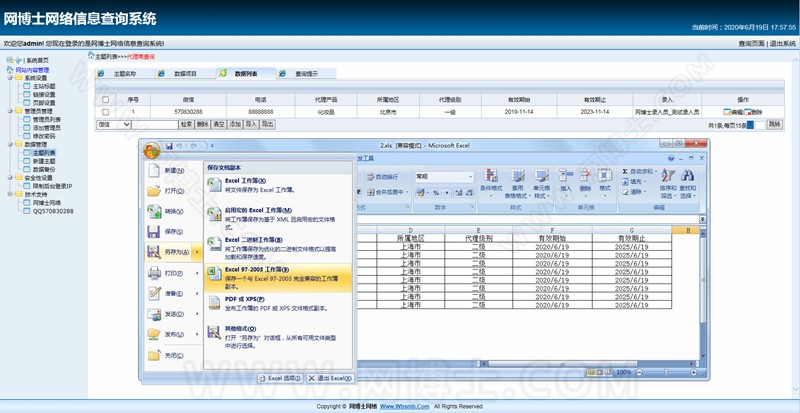This screenshot has width=800, height=413.
Task: Expand the formula bar chevron
Action: coord(703,219)
